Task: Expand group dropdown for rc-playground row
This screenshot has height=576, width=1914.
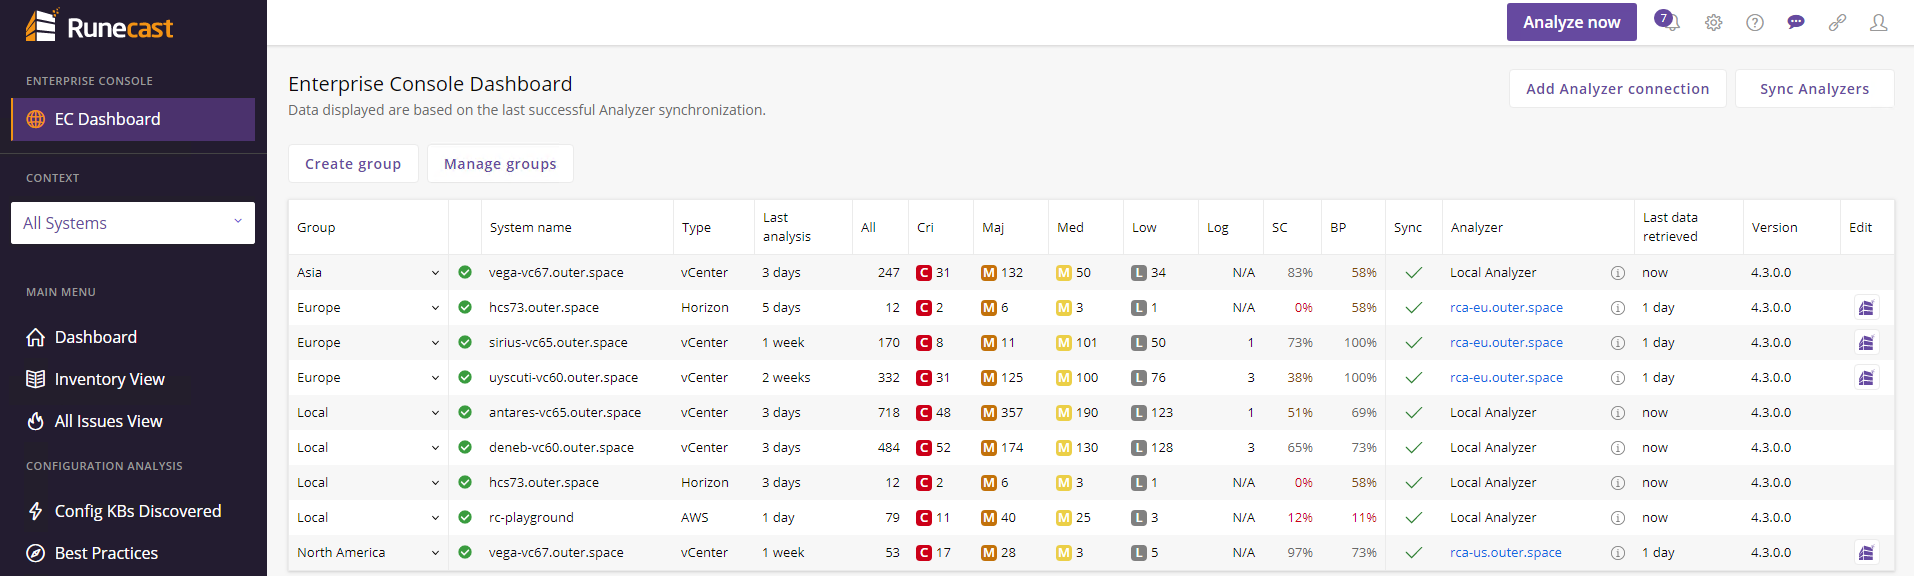Action: [435, 518]
